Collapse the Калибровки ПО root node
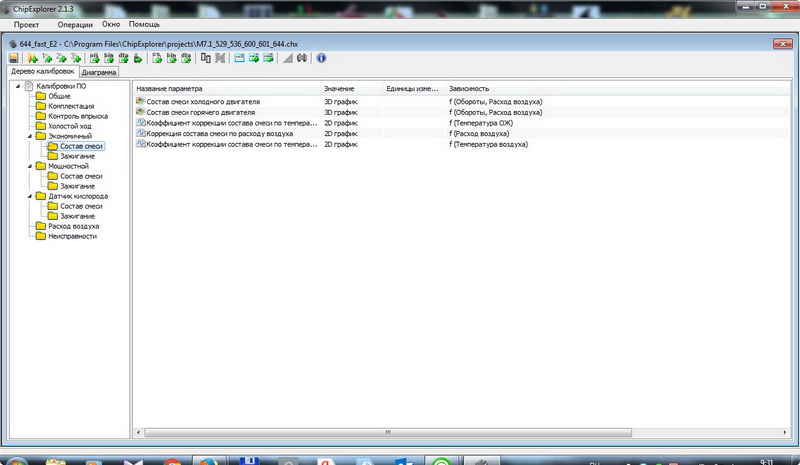The image size is (800, 465). point(17,86)
